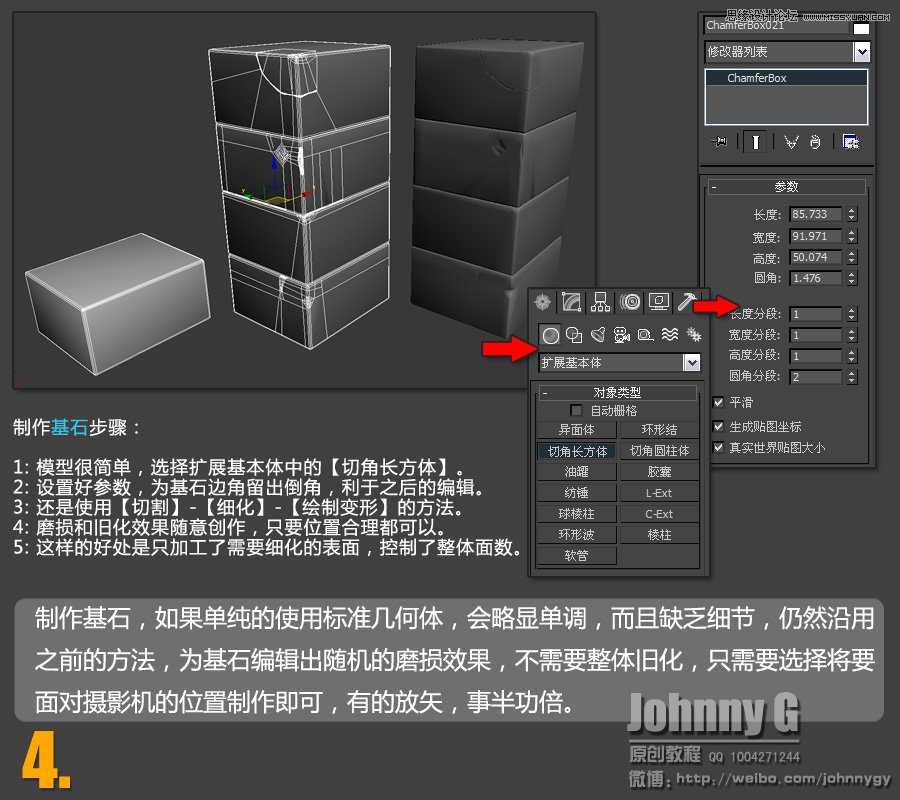Image resolution: width=900 pixels, height=800 pixels.
Task: Click the 高度 value field 50.074
Action: point(815,257)
